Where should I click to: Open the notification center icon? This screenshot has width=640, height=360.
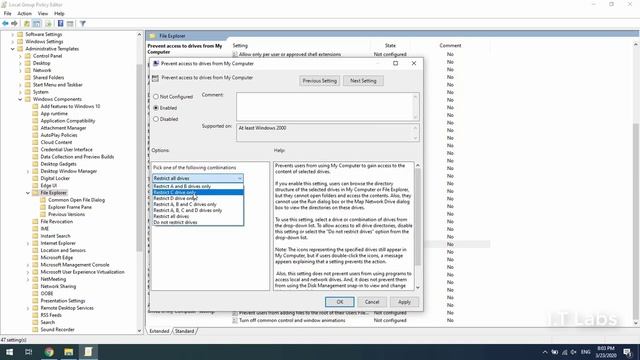coord(628,352)
